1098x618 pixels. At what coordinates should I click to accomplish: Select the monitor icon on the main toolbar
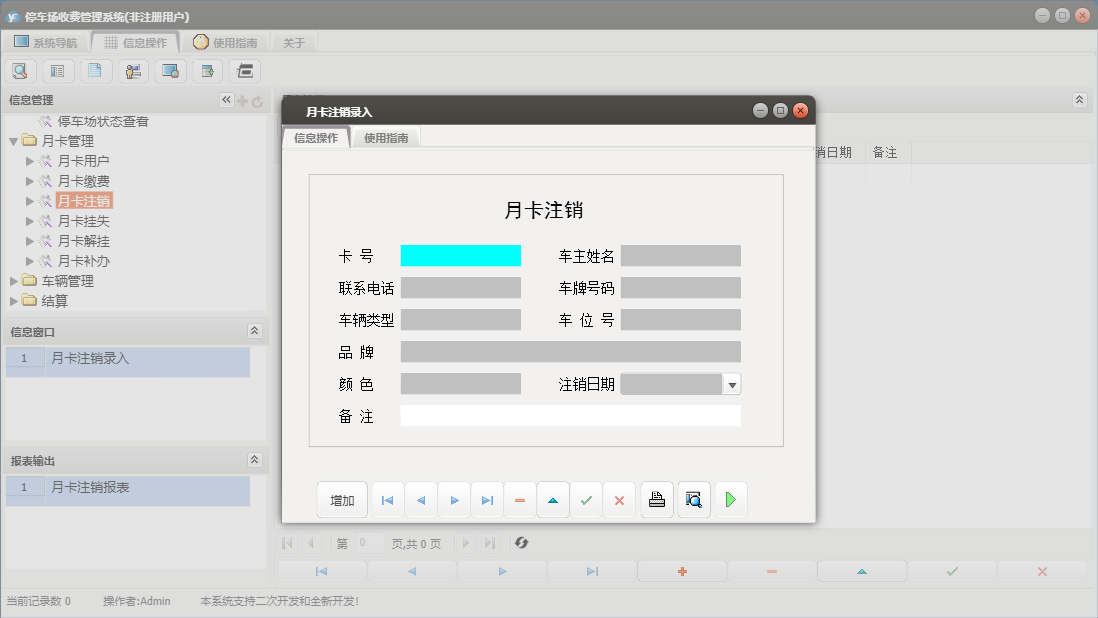168,70
